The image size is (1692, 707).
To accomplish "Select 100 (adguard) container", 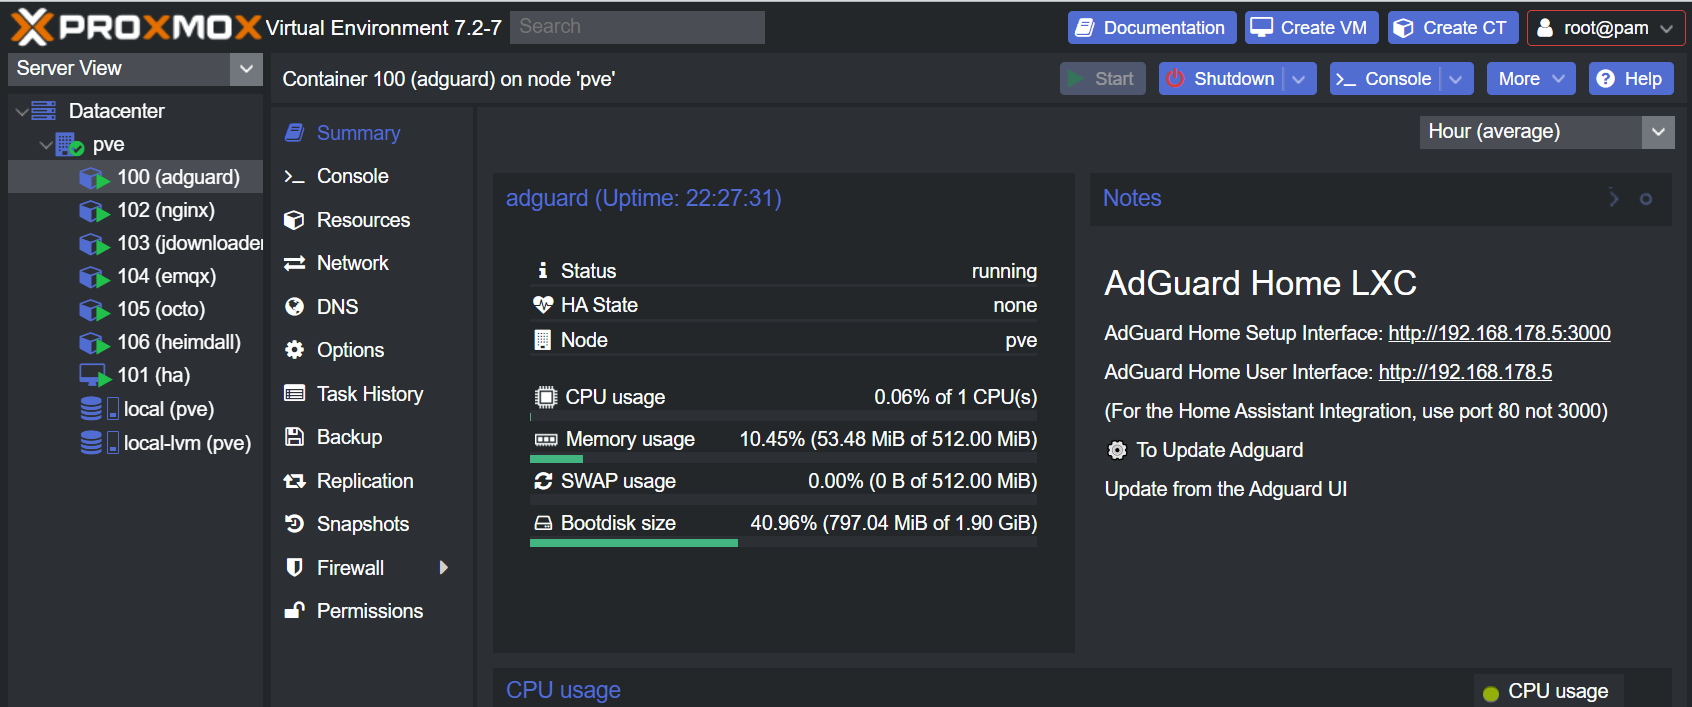I will pos(135,177).
